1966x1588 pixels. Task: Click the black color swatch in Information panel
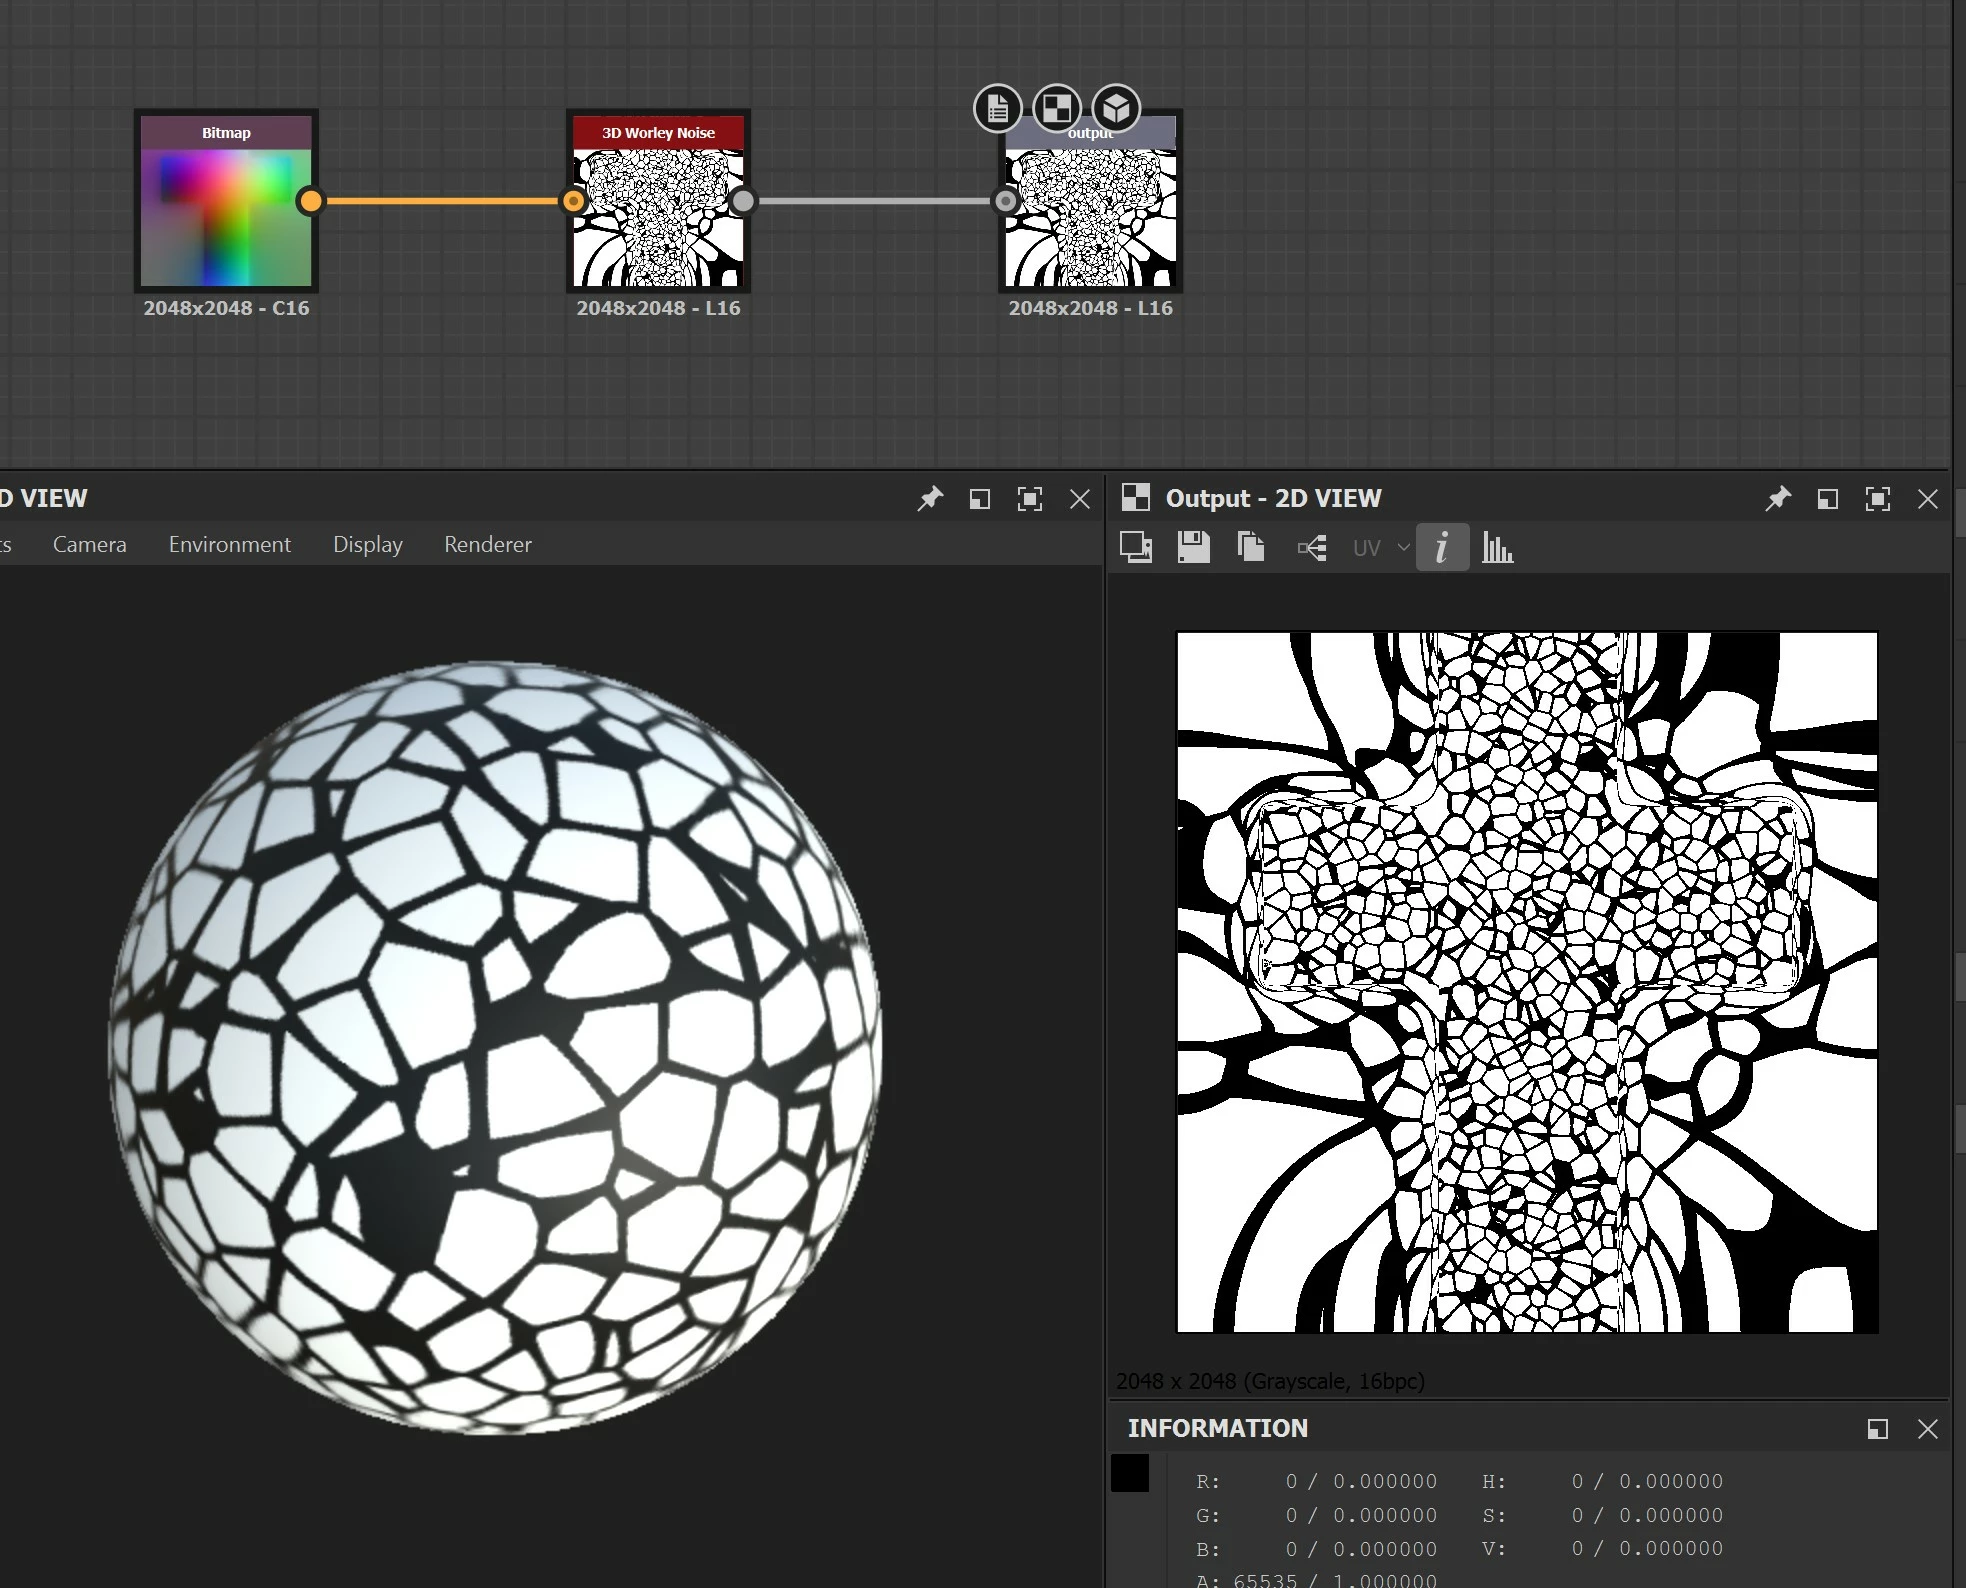pyautogui.click(x=1130, y=1474)
